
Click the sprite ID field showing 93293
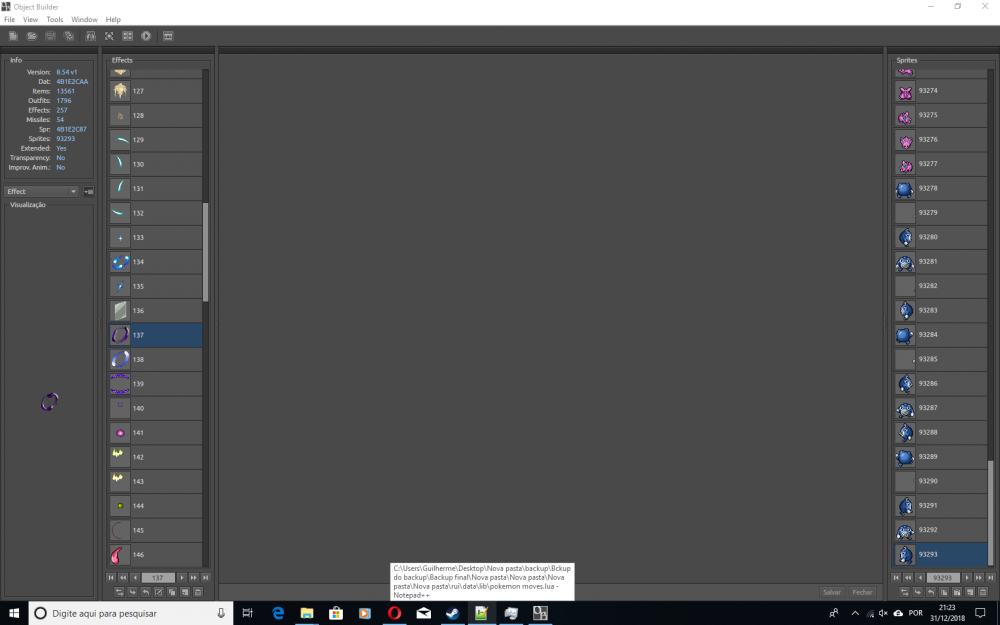pos(943,577)
